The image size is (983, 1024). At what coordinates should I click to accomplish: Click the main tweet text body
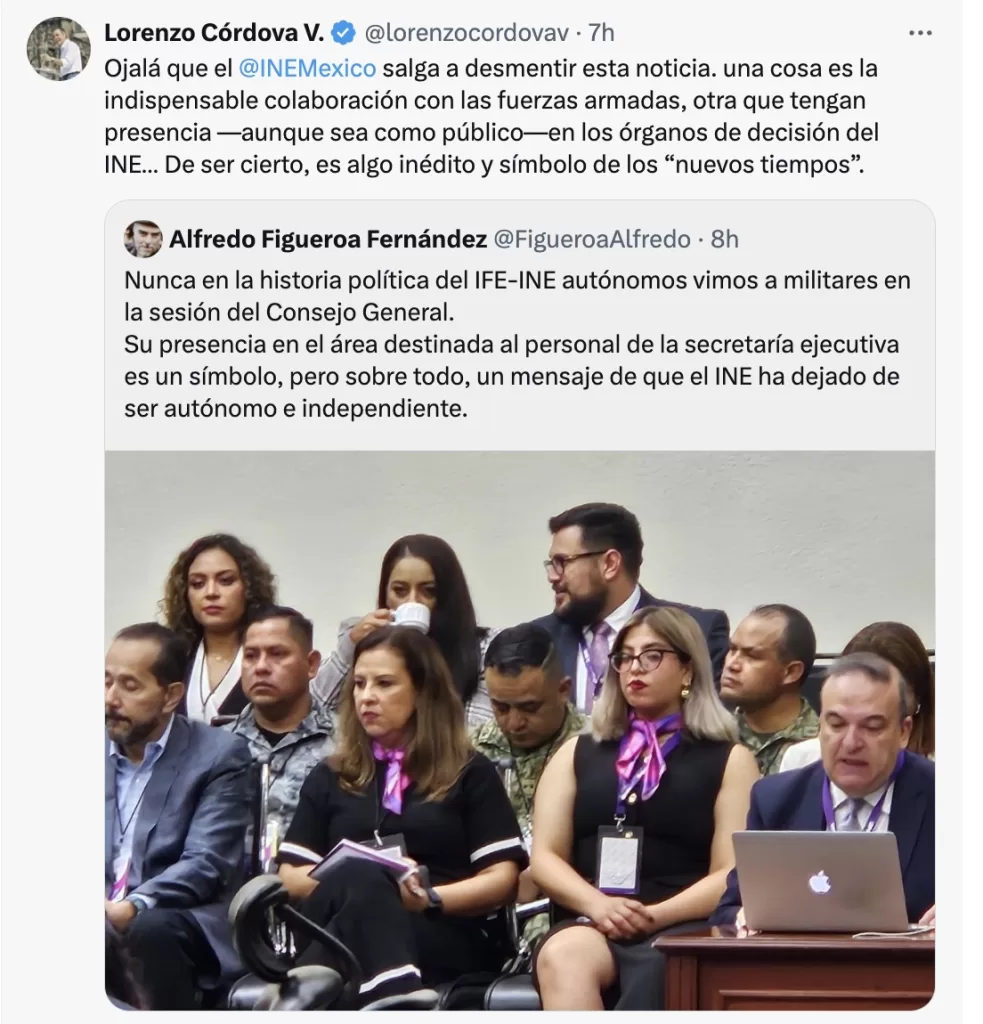pyautogui.click(x=491, y=116)
